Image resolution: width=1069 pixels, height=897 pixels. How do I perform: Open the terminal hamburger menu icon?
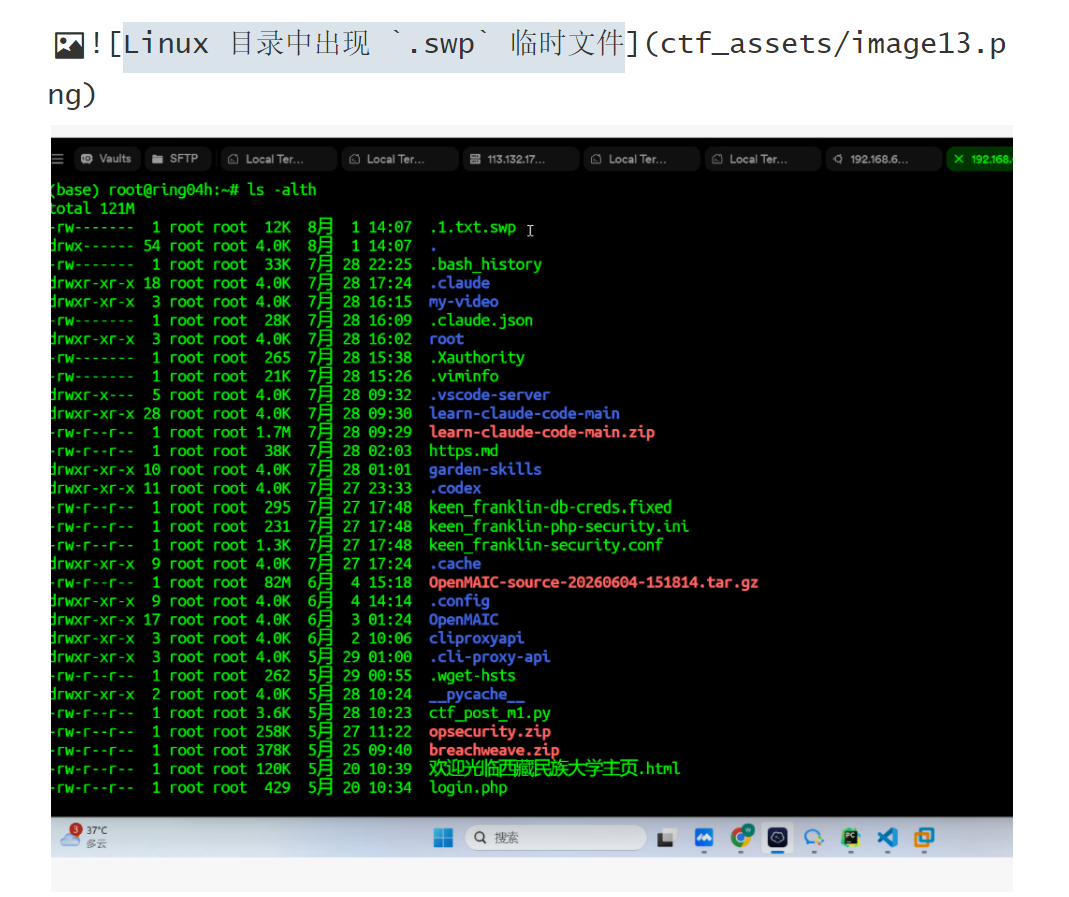pos(58,159)
